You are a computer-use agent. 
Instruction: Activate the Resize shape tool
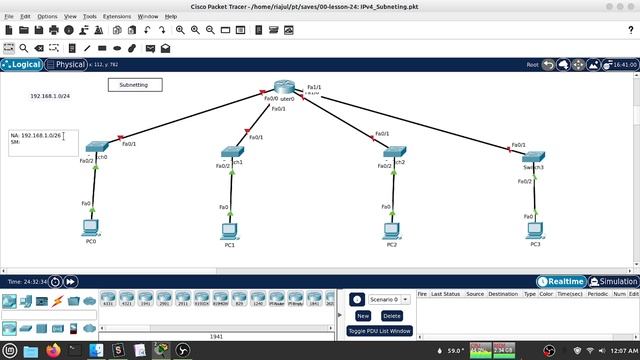click(54, 48)
